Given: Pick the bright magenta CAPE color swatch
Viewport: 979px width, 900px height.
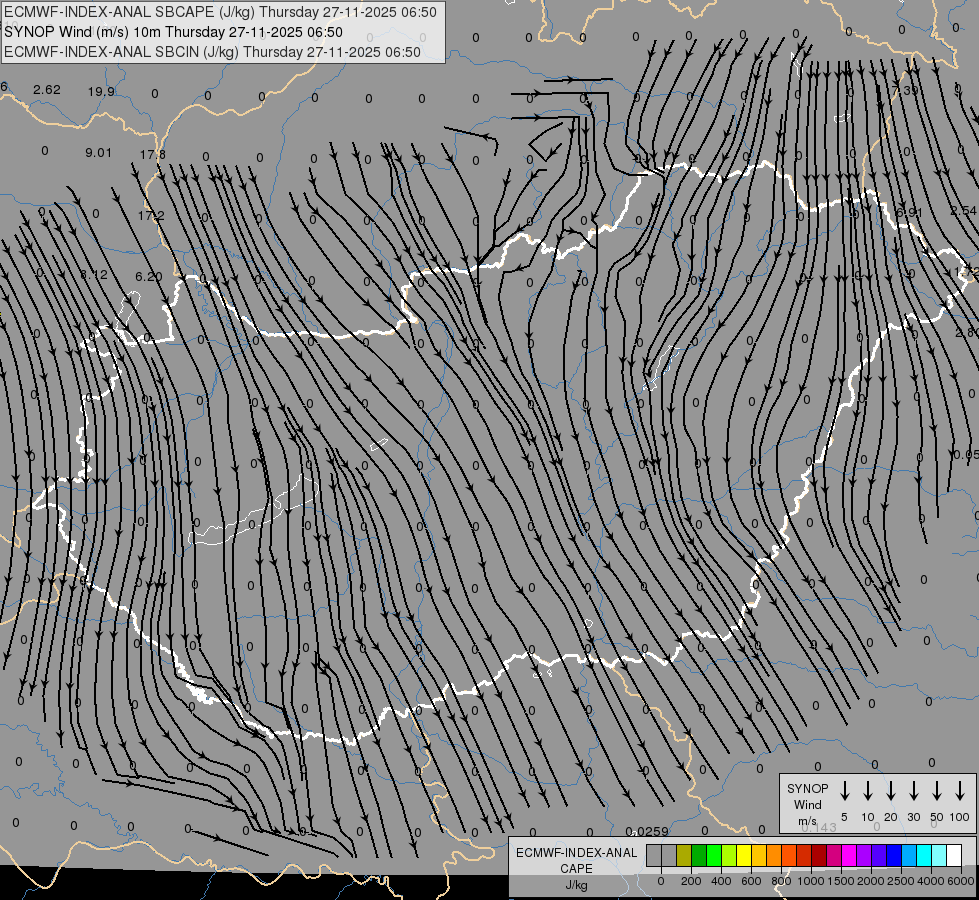Looking at the screenshot, I should (849, 856).
